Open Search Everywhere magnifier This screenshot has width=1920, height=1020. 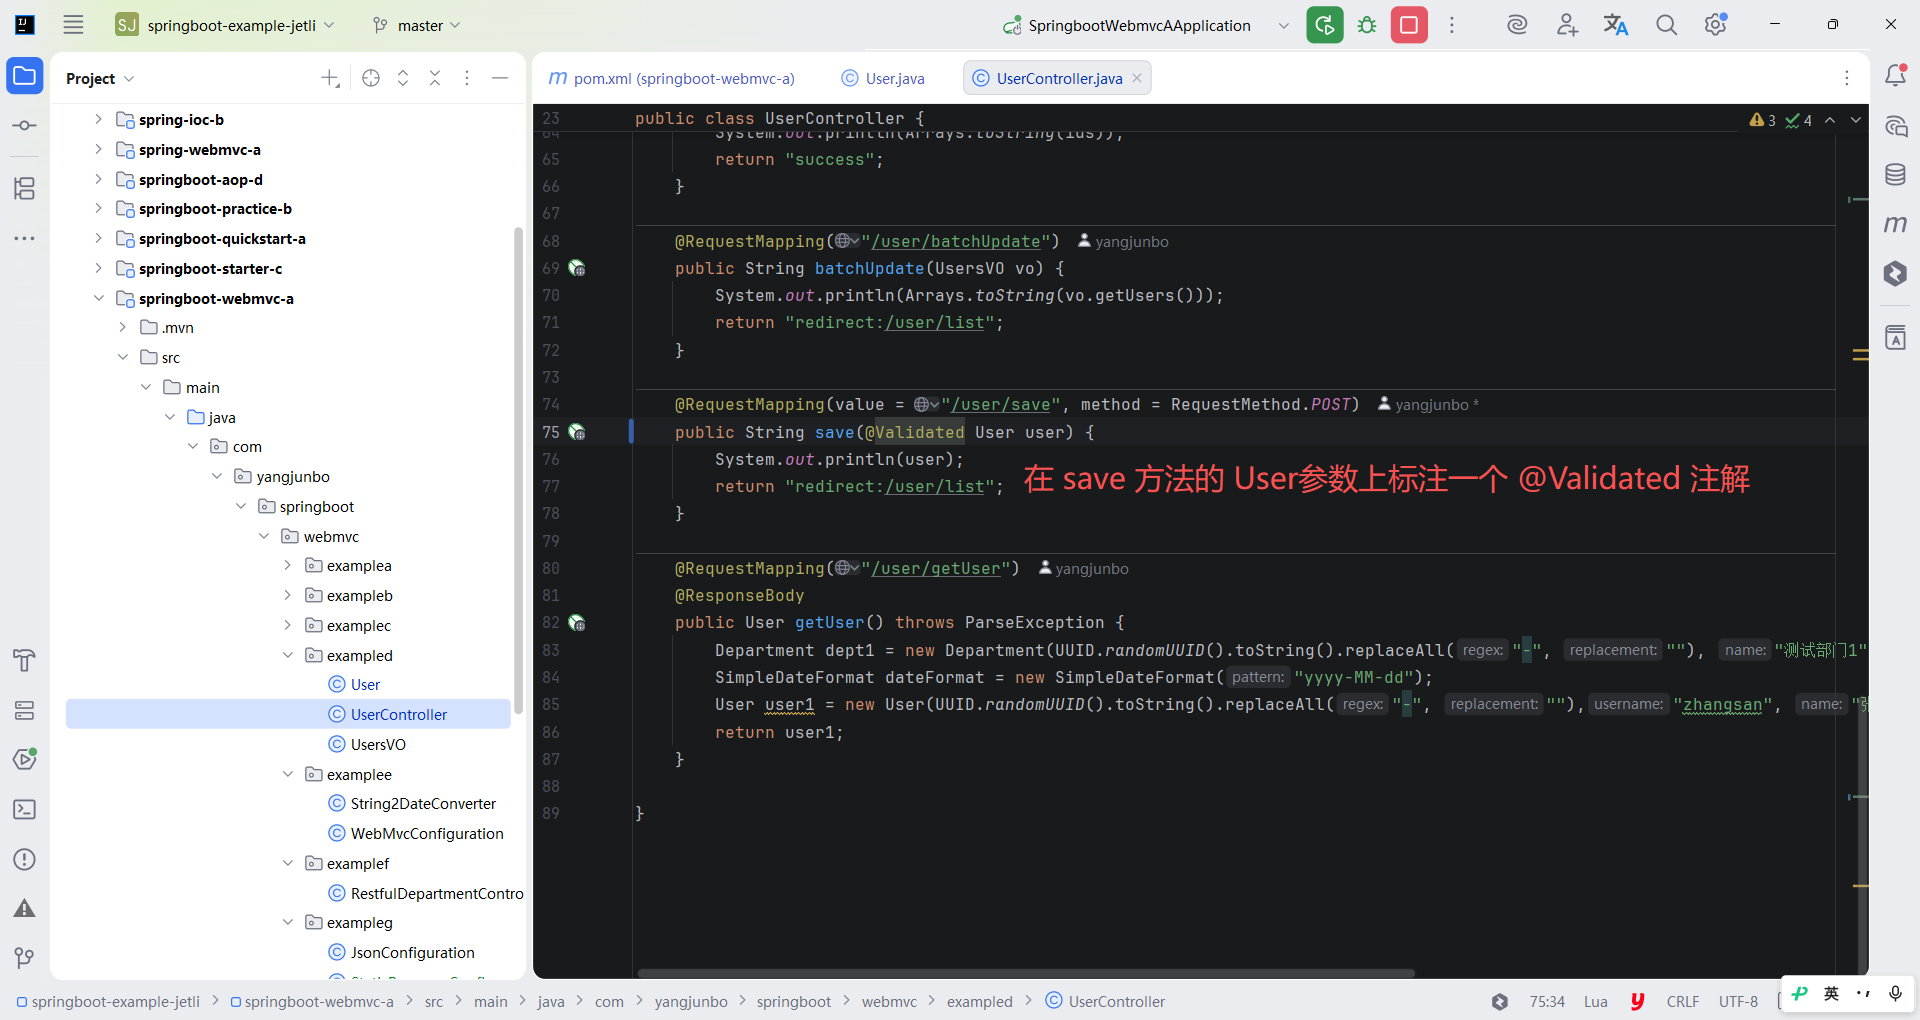click(x=1666, y=25)
